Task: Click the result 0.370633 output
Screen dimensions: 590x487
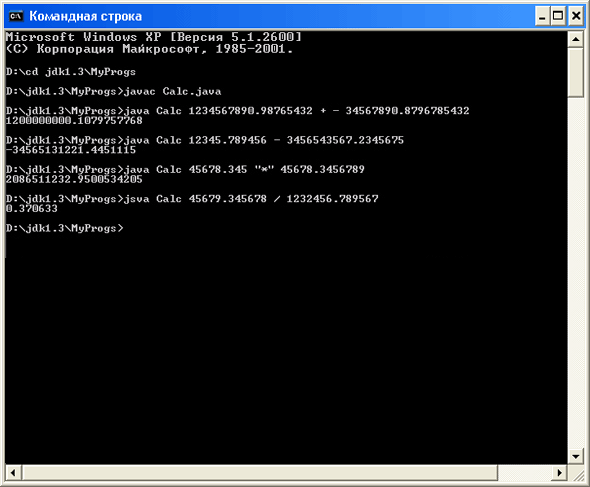Action: coord(32,208)
